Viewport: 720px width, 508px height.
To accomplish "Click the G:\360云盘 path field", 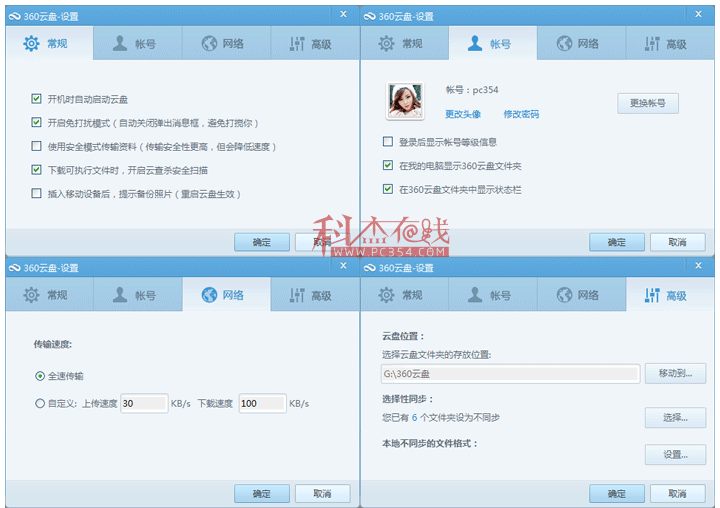I will click(510, 374).
